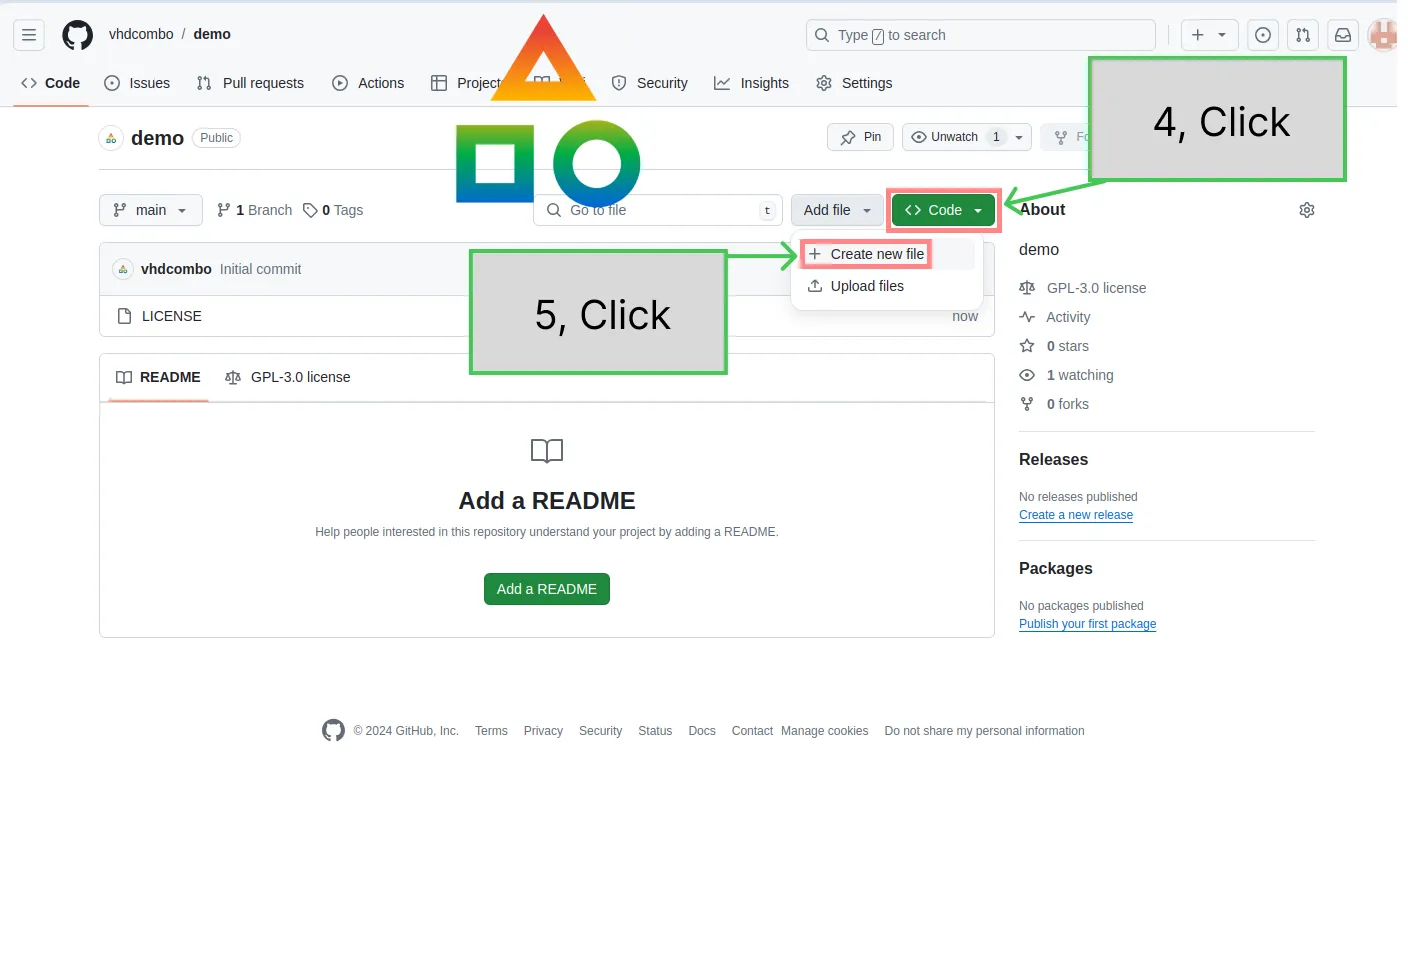This screenshot has height=968, width=1408.
Task: Open the Pull requests icon in the header
Action: (x=1303, y=35)
